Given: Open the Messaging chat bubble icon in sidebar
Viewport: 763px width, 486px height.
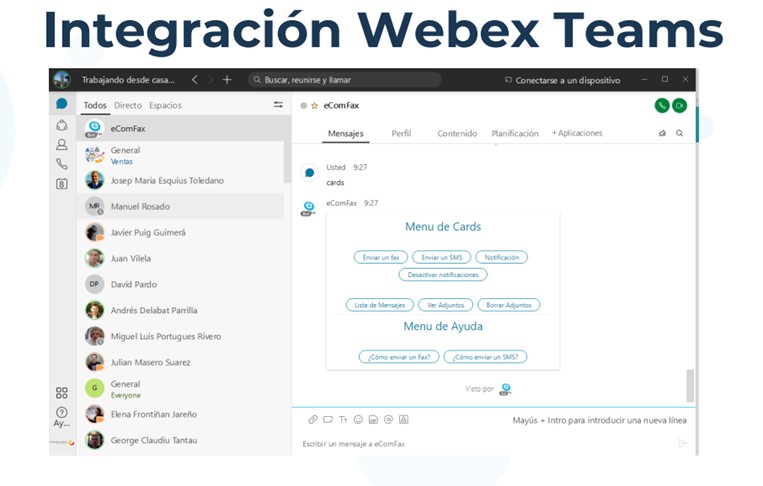Looking at the screenshot, I should coord(62,104).
